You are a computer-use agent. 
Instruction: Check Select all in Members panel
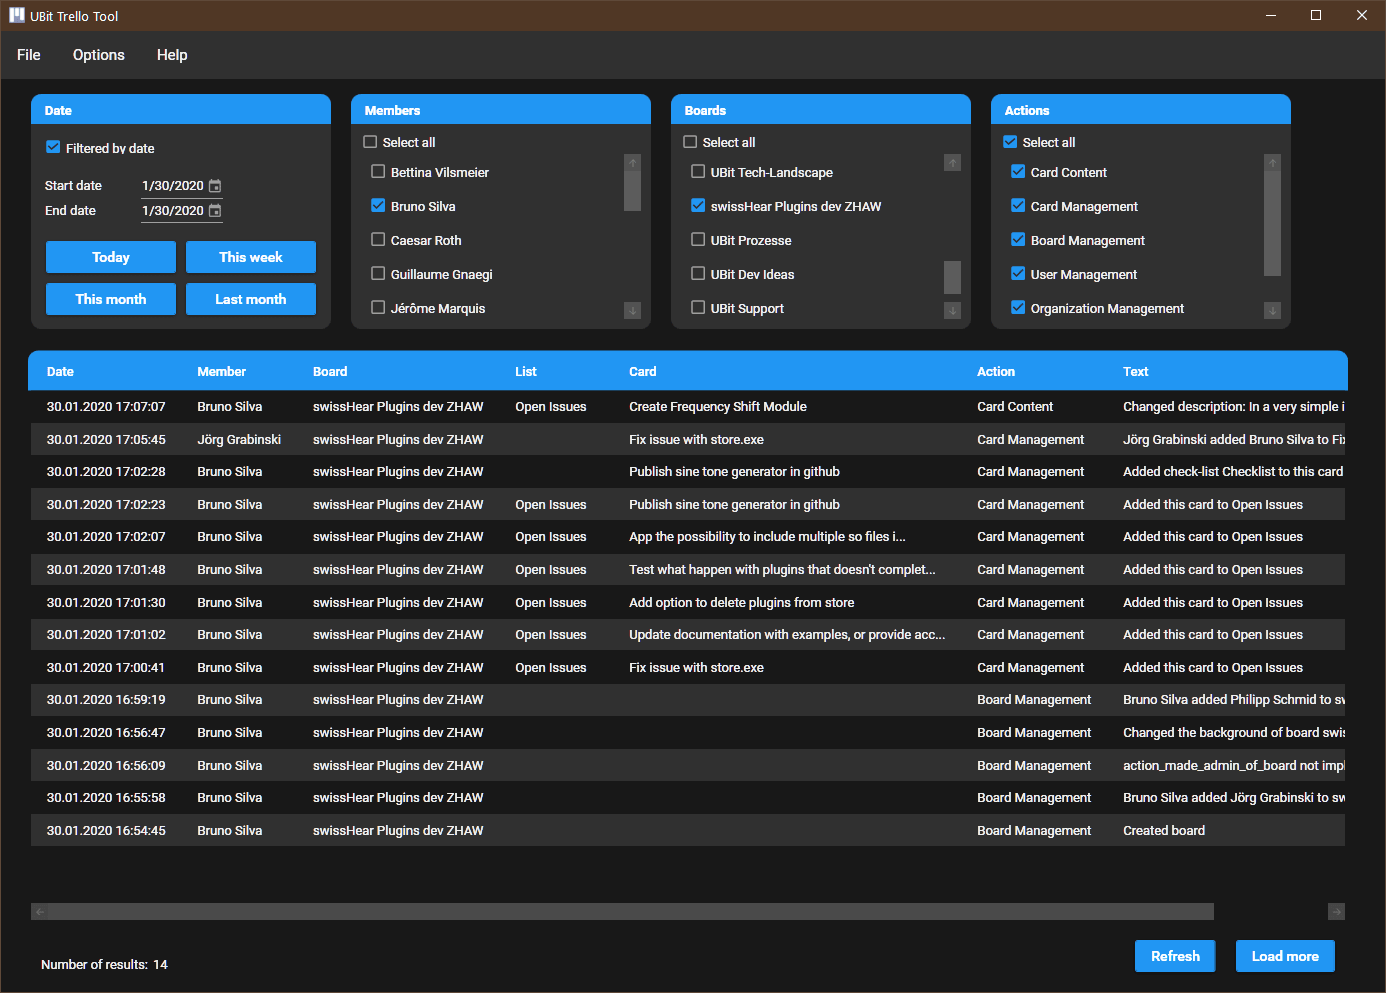click(370, 142)
